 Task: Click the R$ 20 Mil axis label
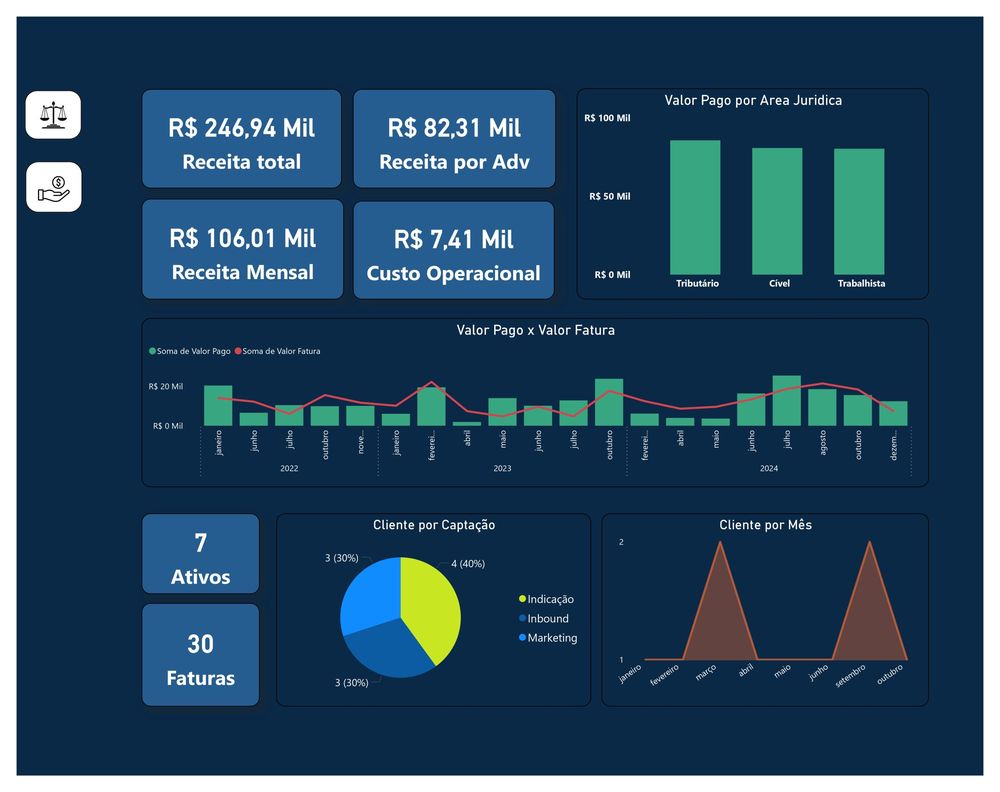tap(166, 386)
